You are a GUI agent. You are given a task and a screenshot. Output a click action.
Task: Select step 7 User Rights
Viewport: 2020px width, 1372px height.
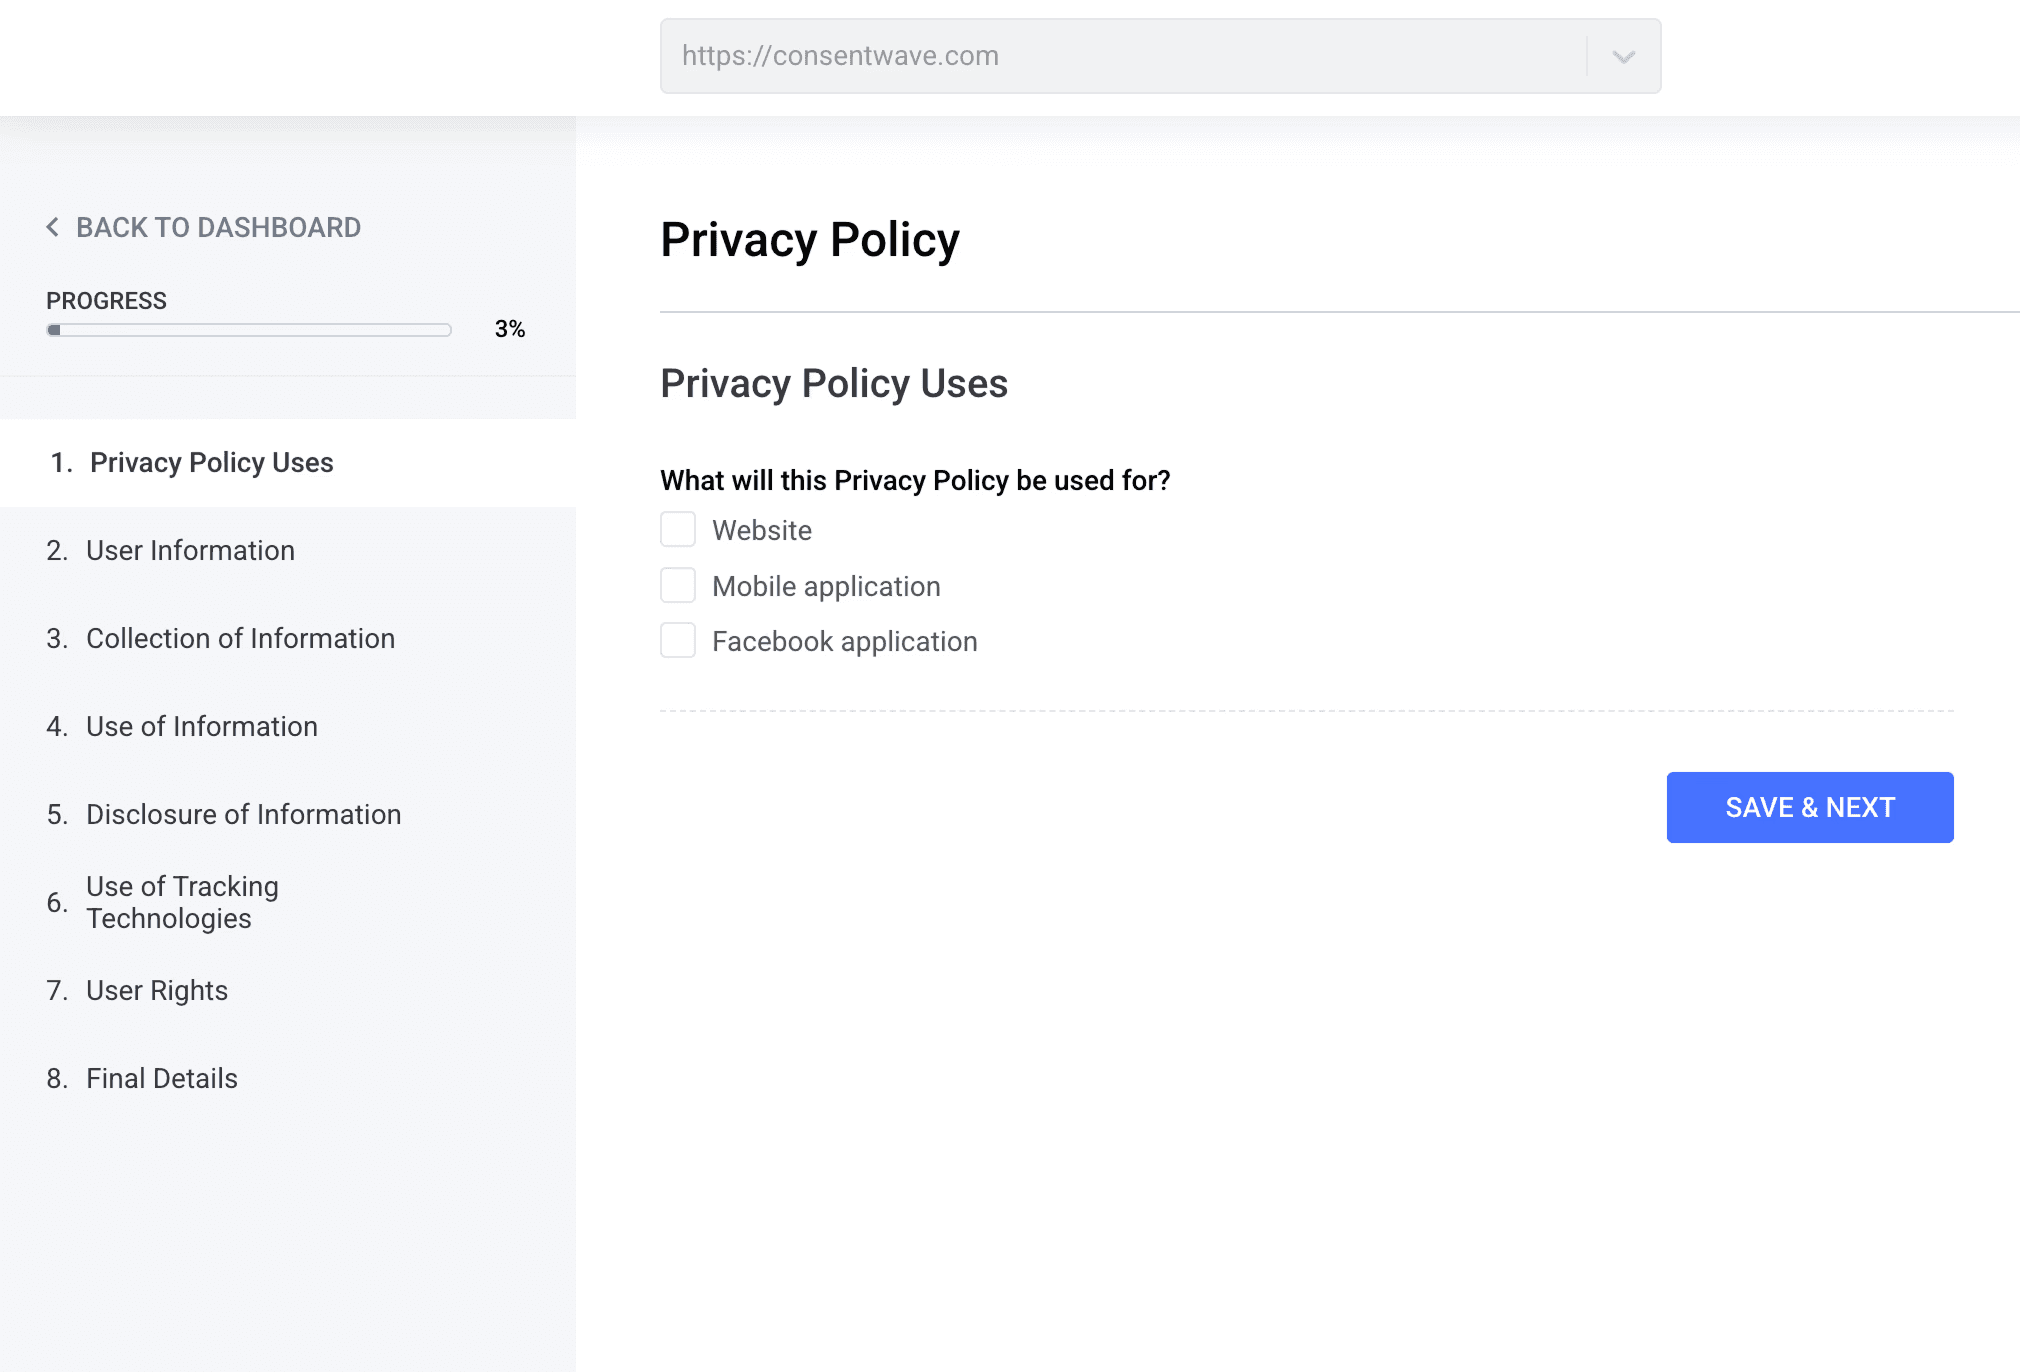tap(157, 991)
